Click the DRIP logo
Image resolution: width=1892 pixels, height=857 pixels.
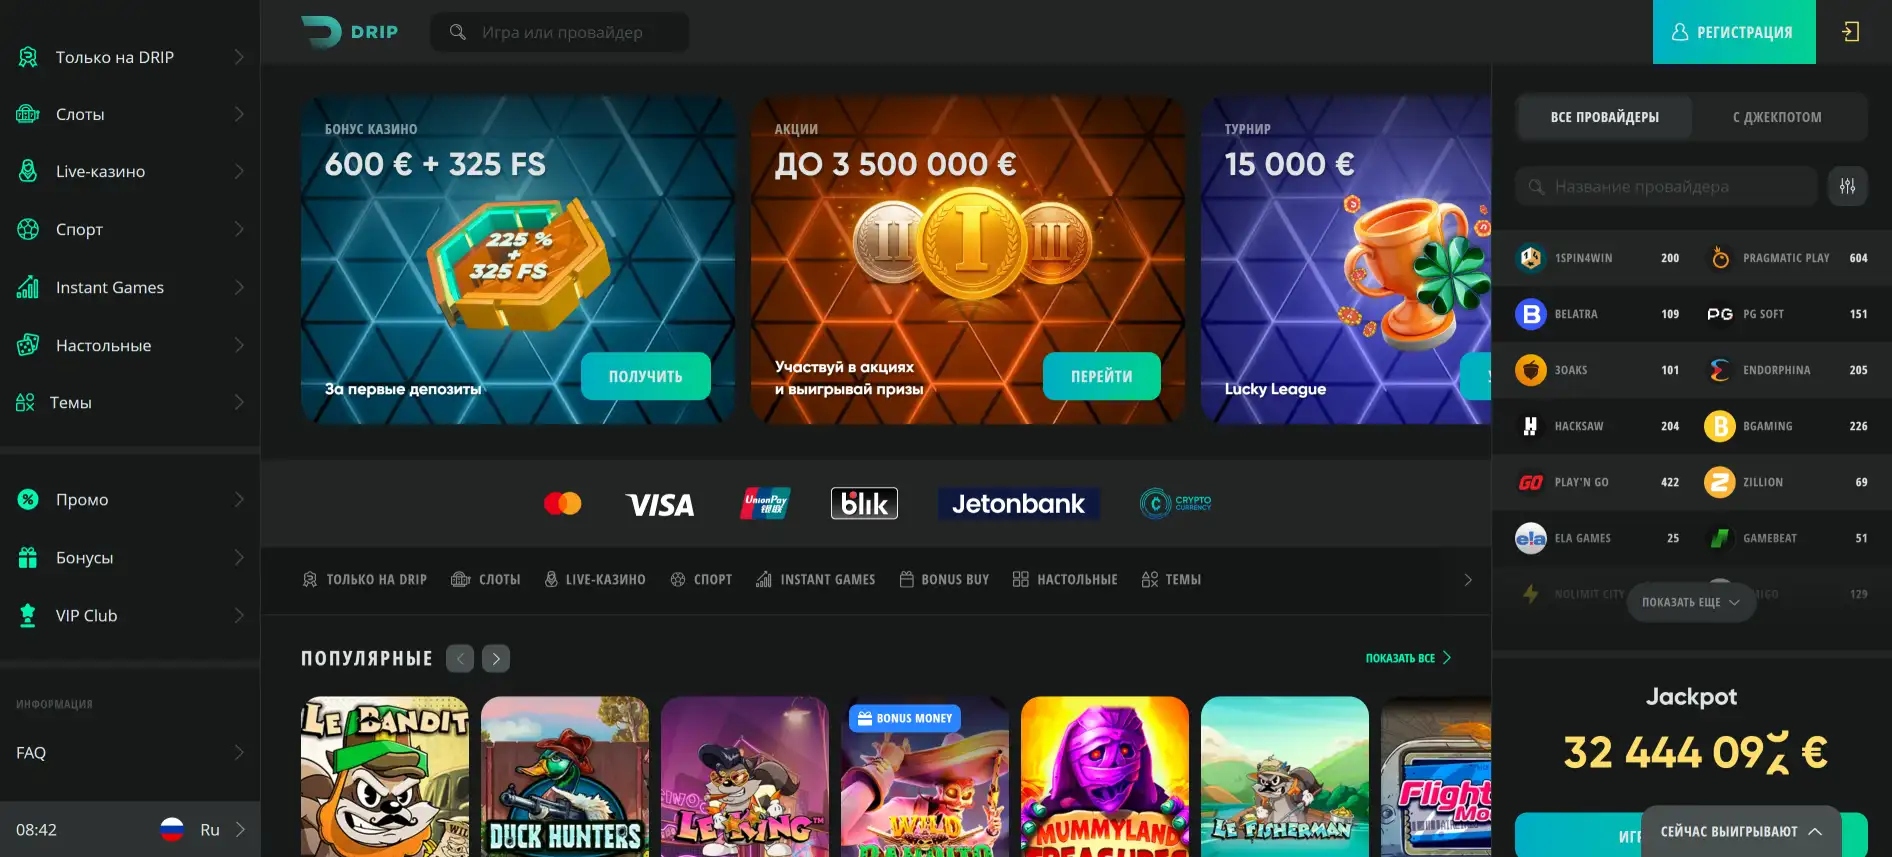coord(350,32)
